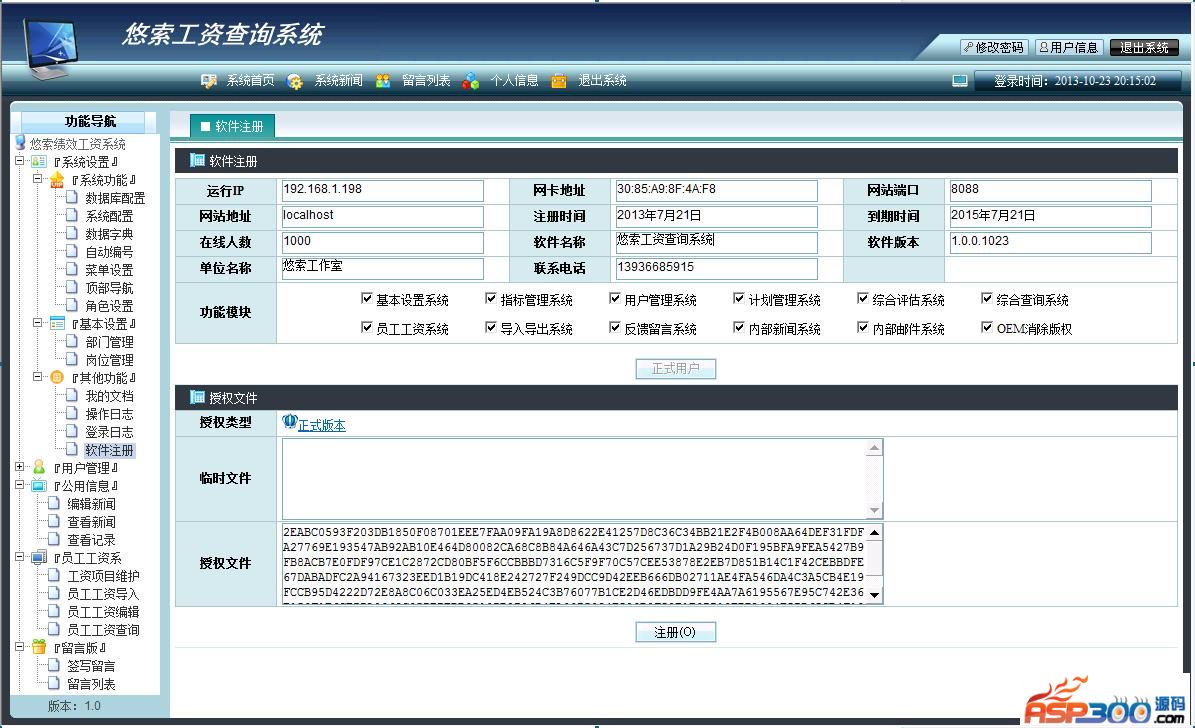This screenshot has width=1195, height=728.
Task: Toggle the 综合查询系统 checkbox
Action: pyautogui.click(x=987, y=299)
